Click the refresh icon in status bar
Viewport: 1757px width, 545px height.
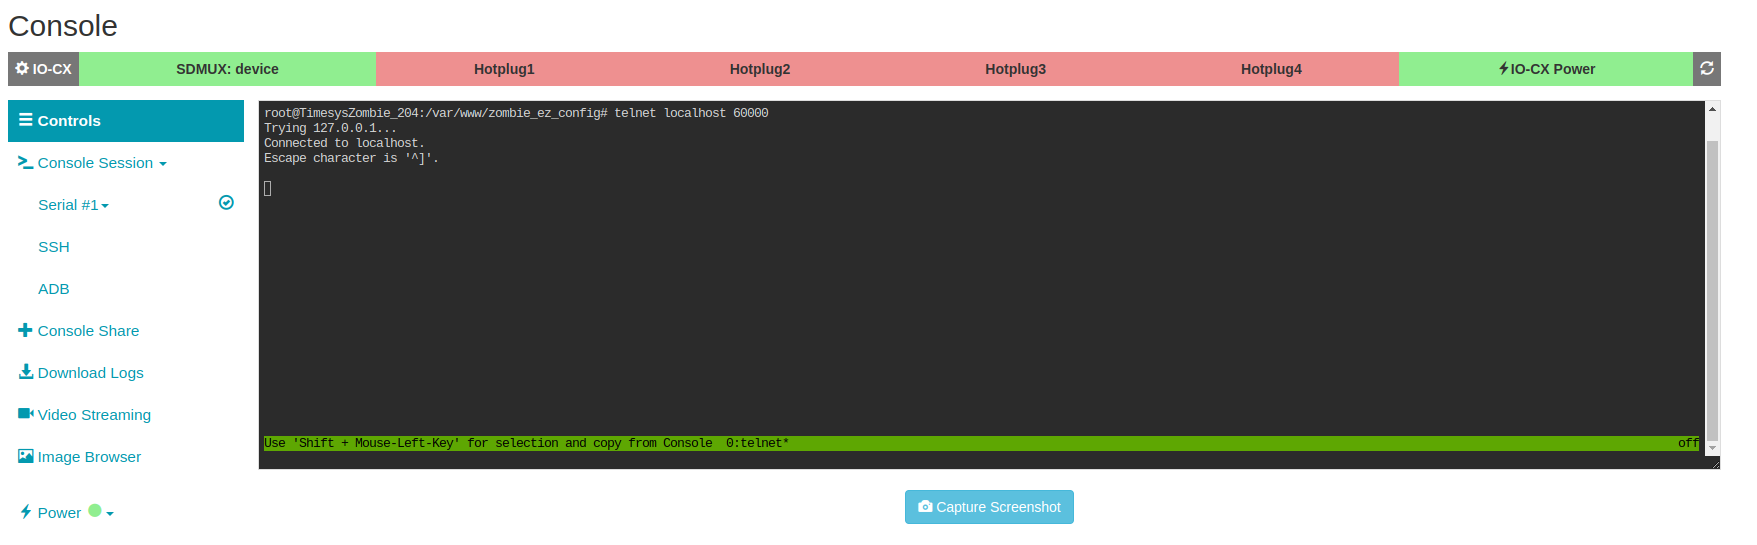tap(1707, 69)
